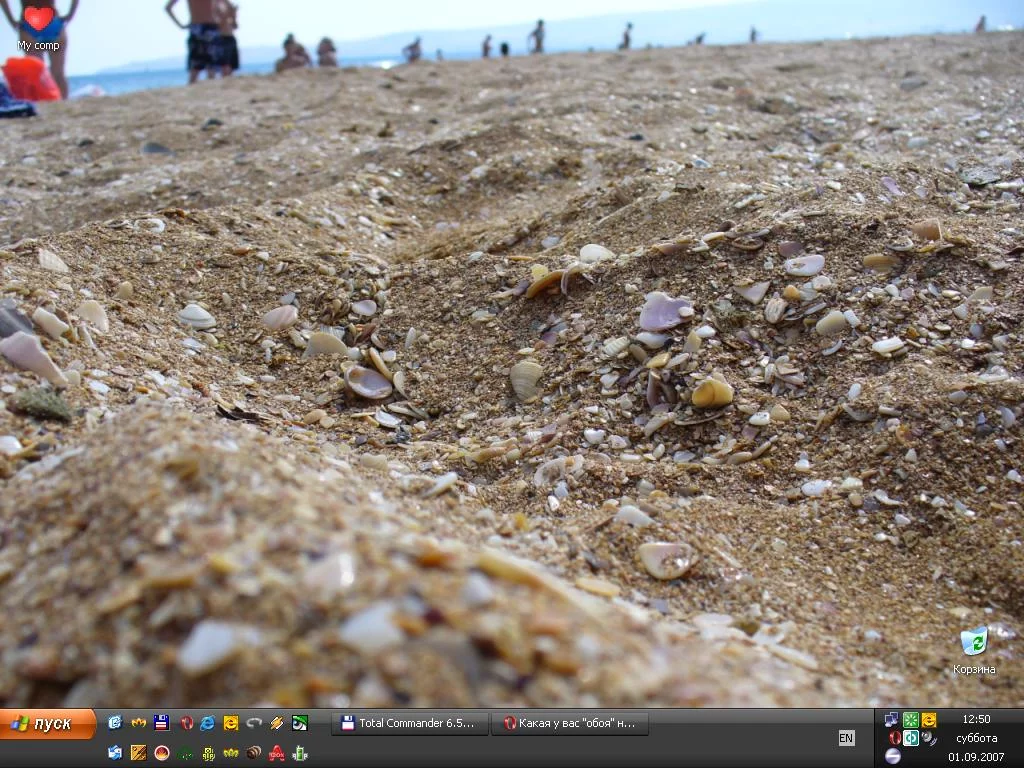Click the пуск Start button
This screenshot has height=768, width=1024.
(x=47, y=724)
